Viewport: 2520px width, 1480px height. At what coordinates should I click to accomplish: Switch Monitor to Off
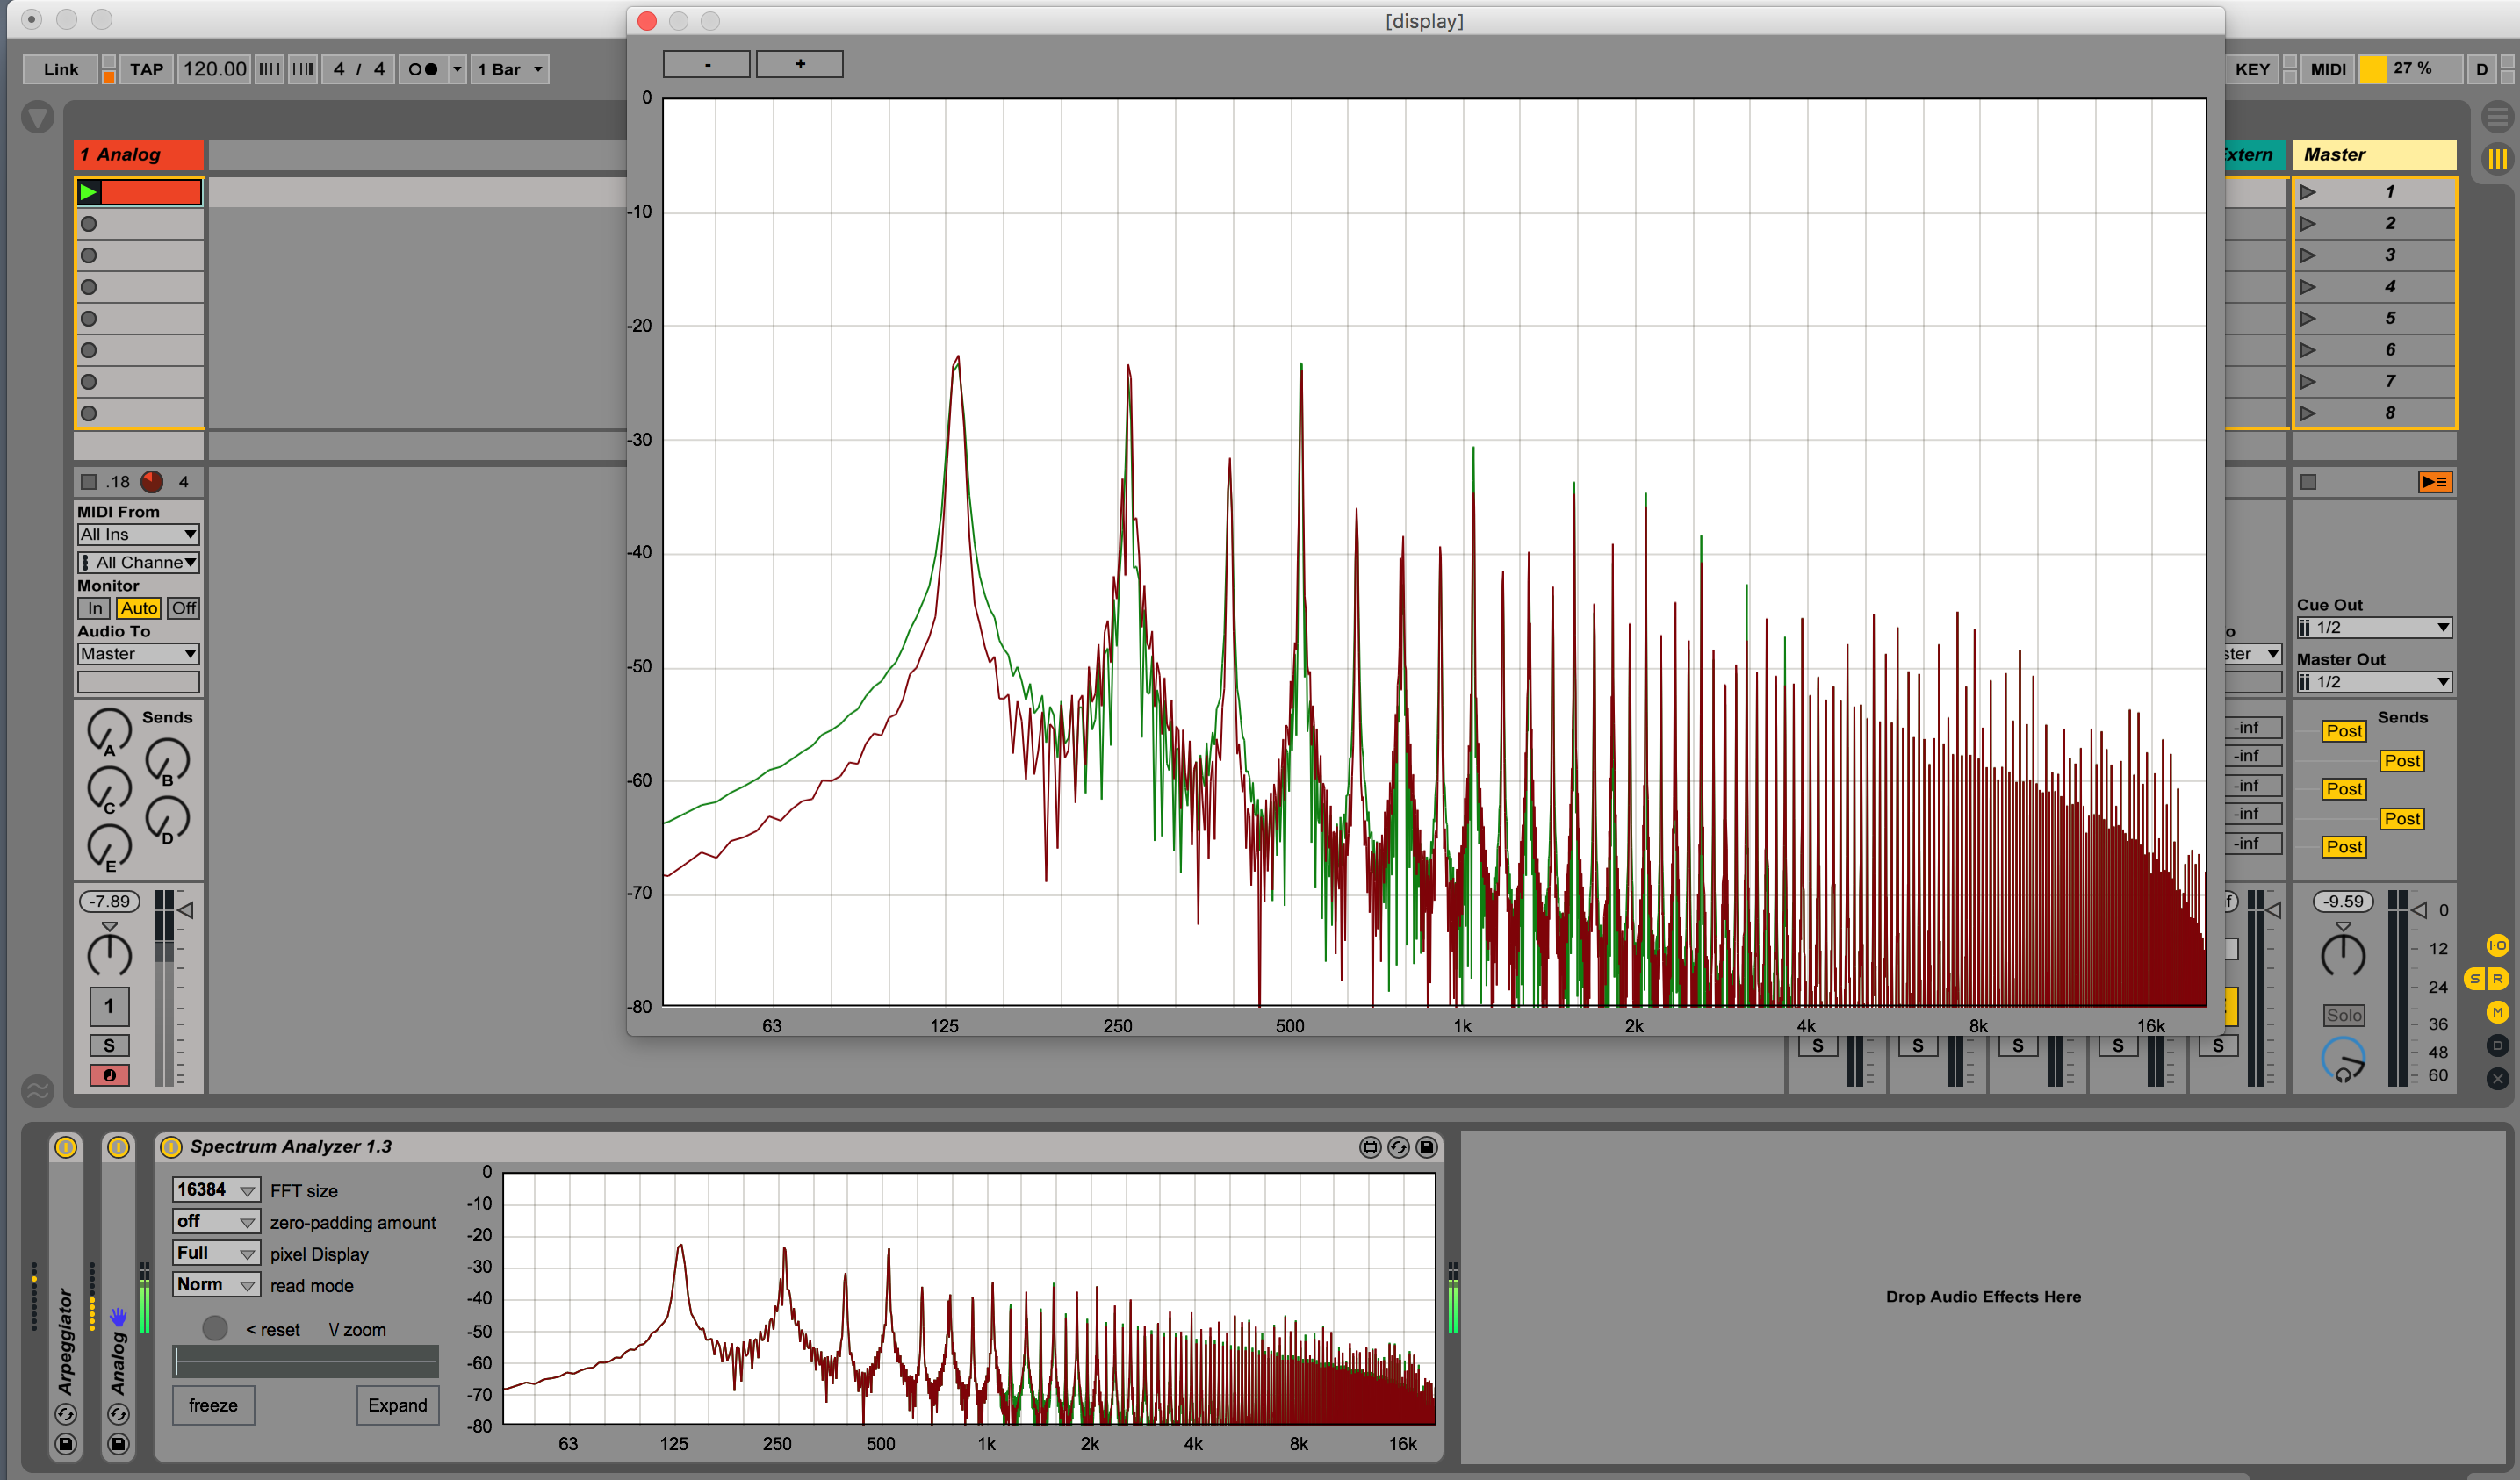[184, 608]
